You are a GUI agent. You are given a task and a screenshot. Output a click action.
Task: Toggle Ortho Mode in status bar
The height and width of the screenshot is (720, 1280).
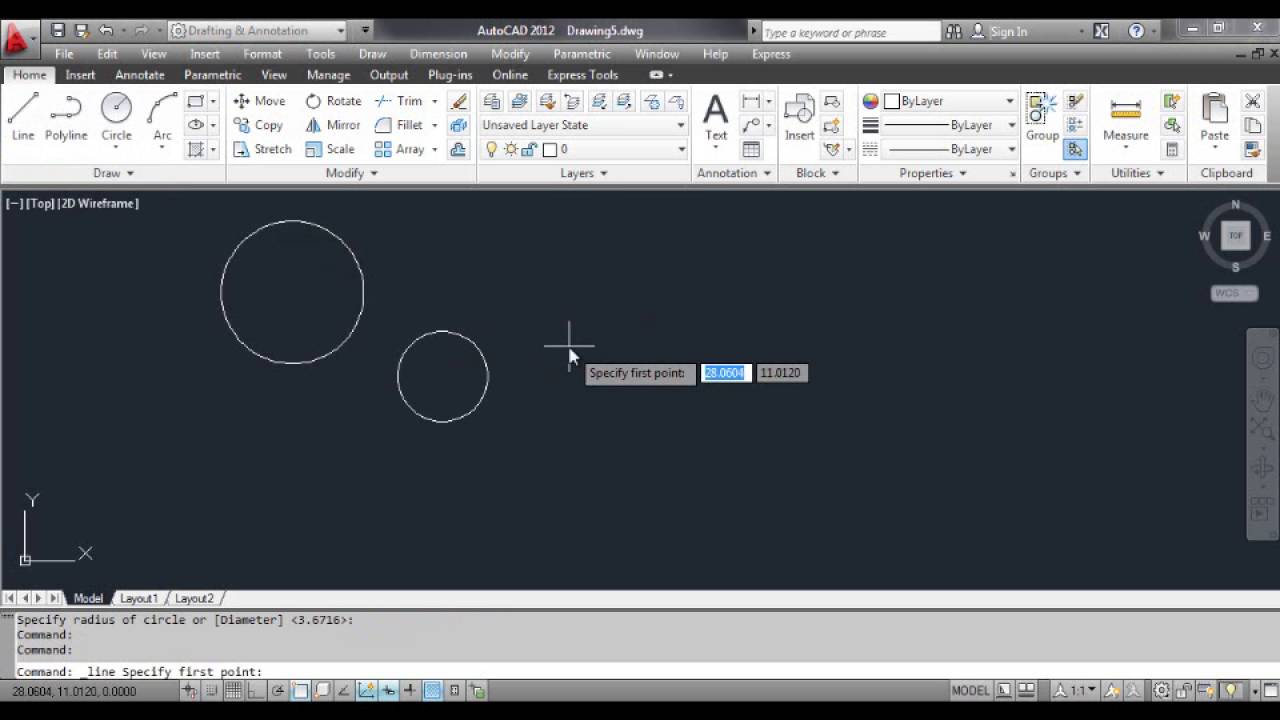tap(255, 691)
